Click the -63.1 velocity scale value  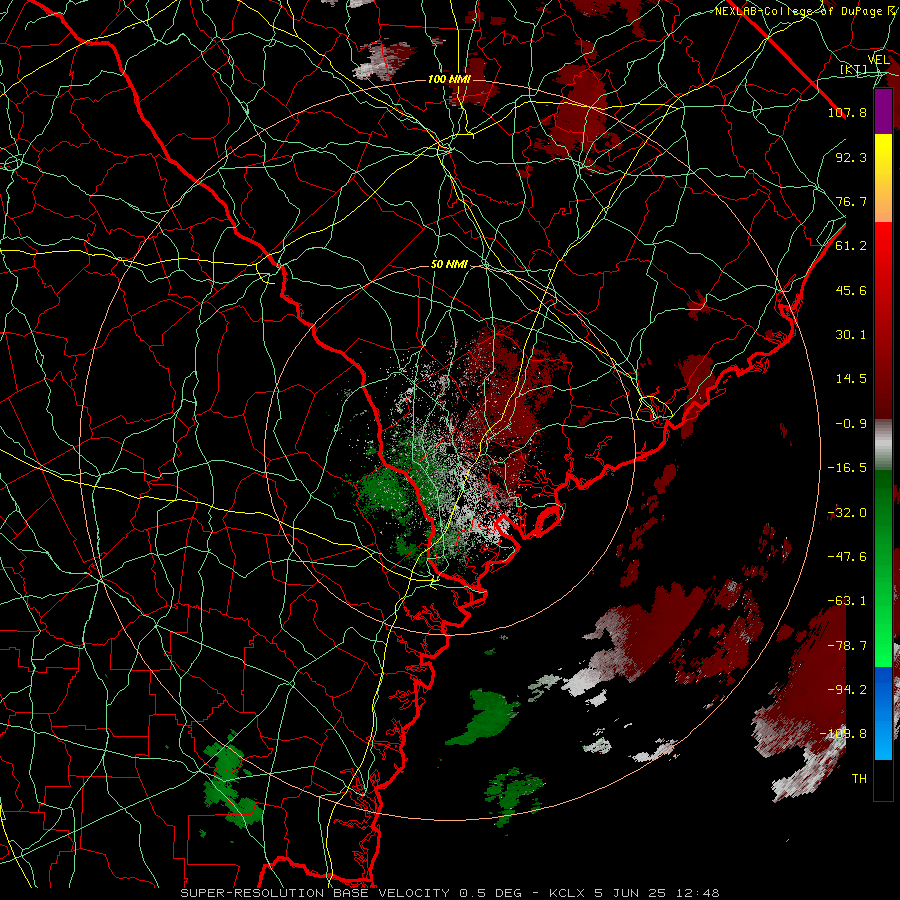[x=847, y=601]
